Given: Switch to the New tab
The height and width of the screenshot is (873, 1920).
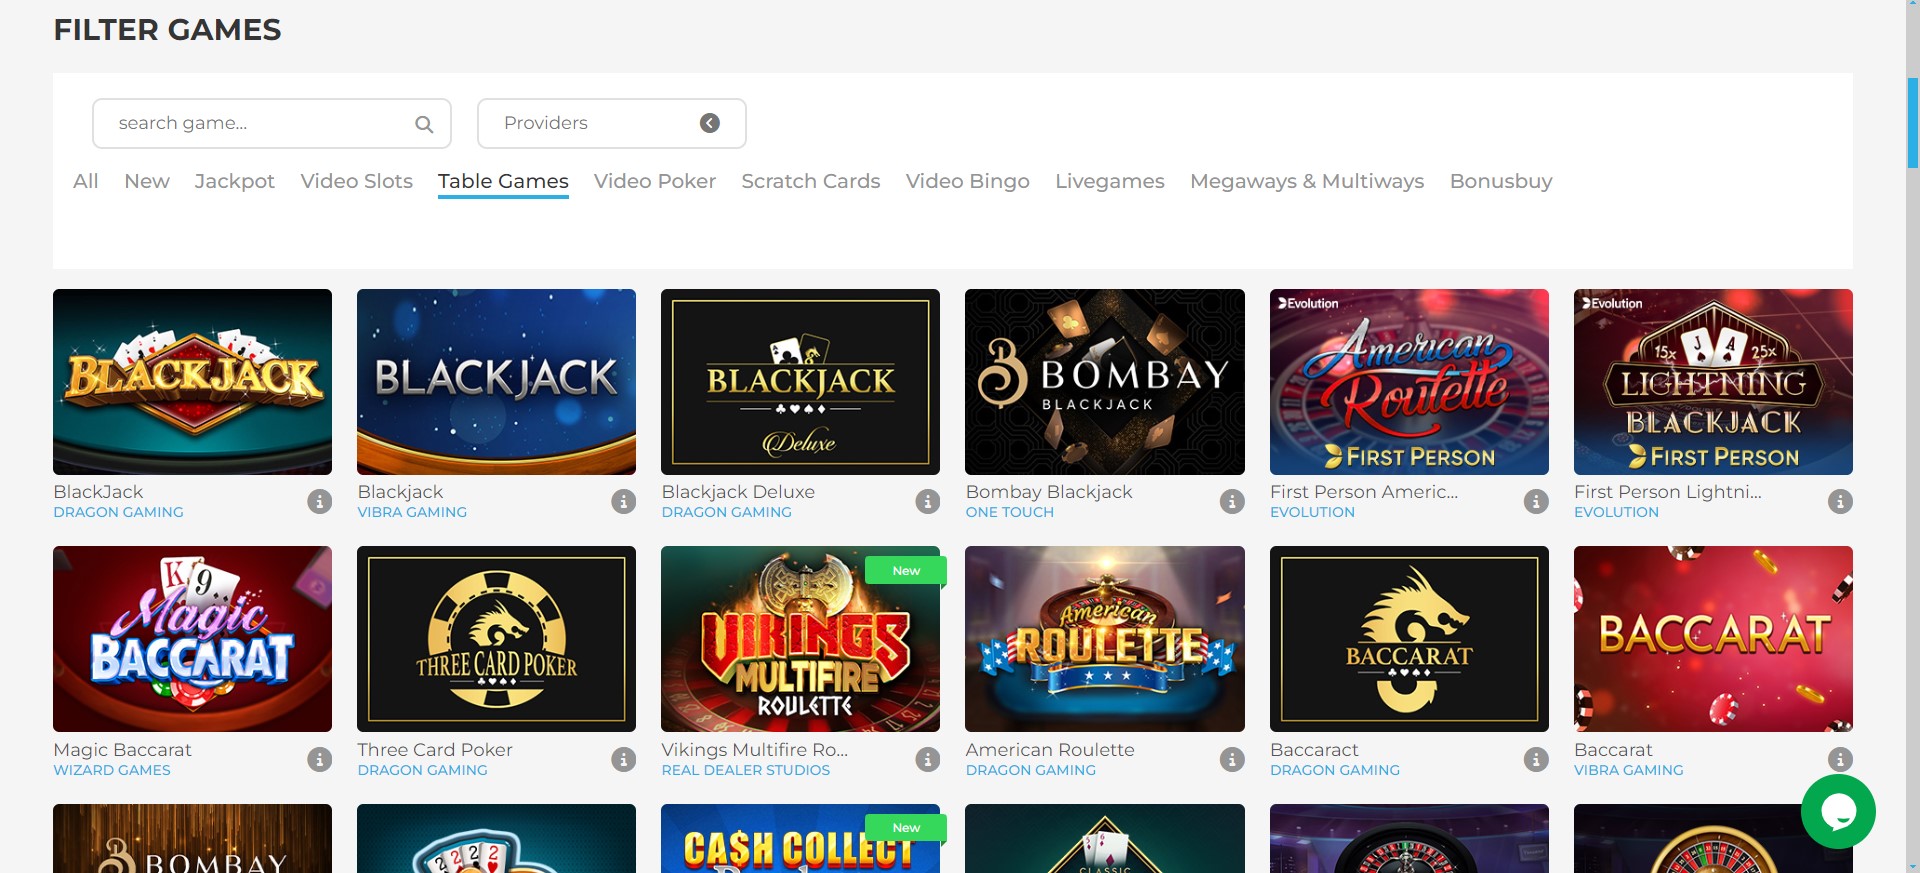Looking at the screenshot, I should tap(147, 181).
